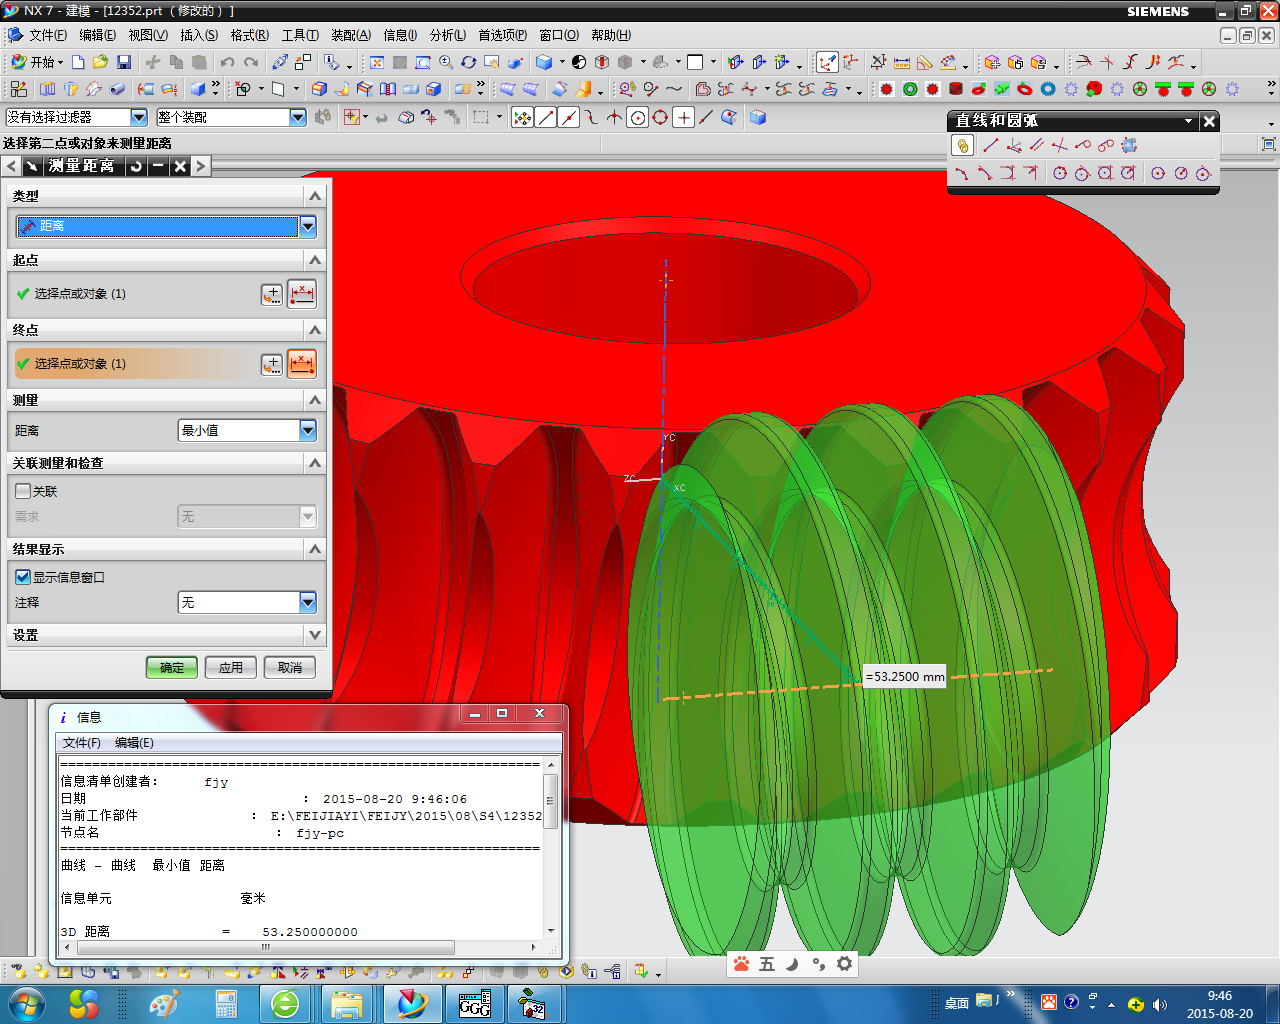Select the associative line tool in Lines and Arcs
Image resolution: width=1280 pixels, height=1024 pixels.
point(962,146)
